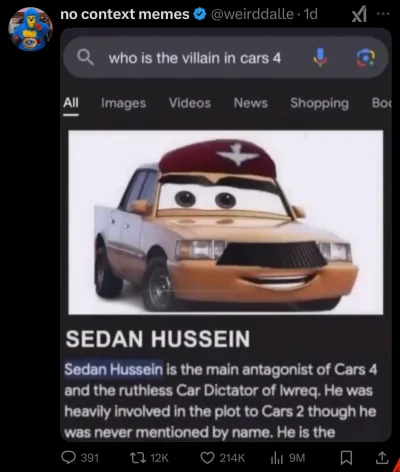400x472 pixels.
Task: Share the post via upload icon
Action: click(x=382, y=458)
